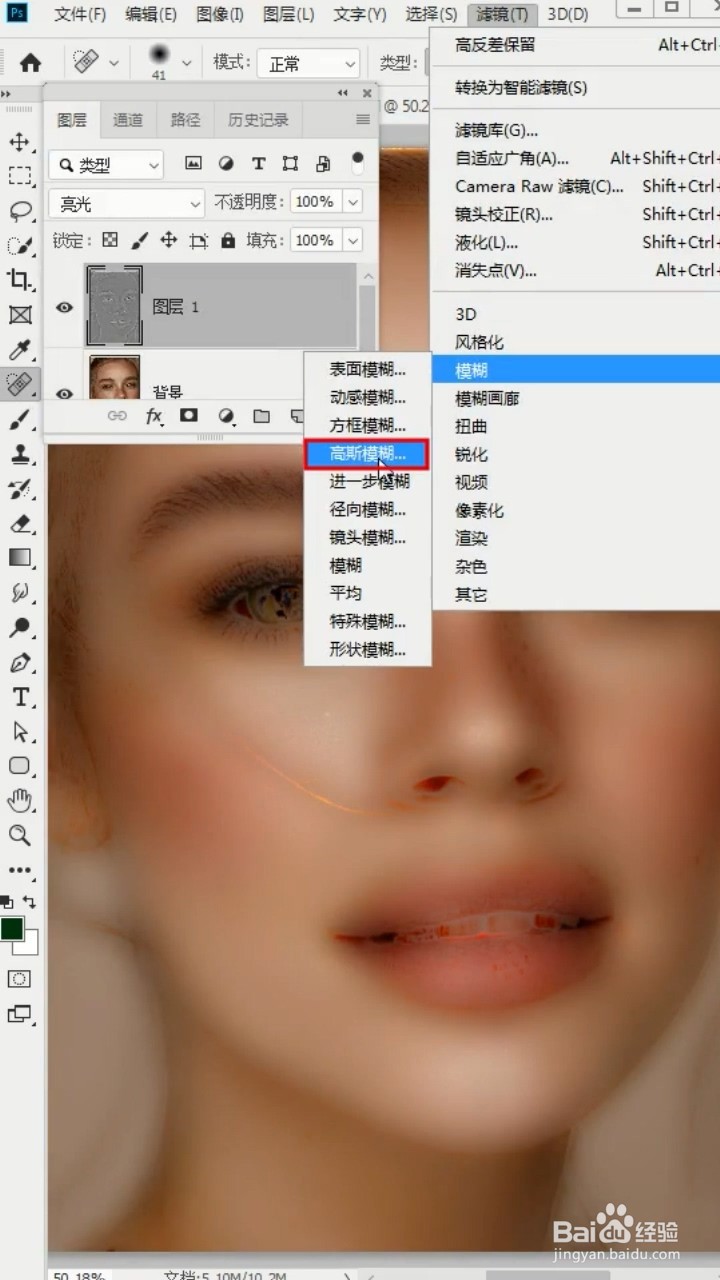
Task: Select the Eraser tool
Action: click(19, 523)
